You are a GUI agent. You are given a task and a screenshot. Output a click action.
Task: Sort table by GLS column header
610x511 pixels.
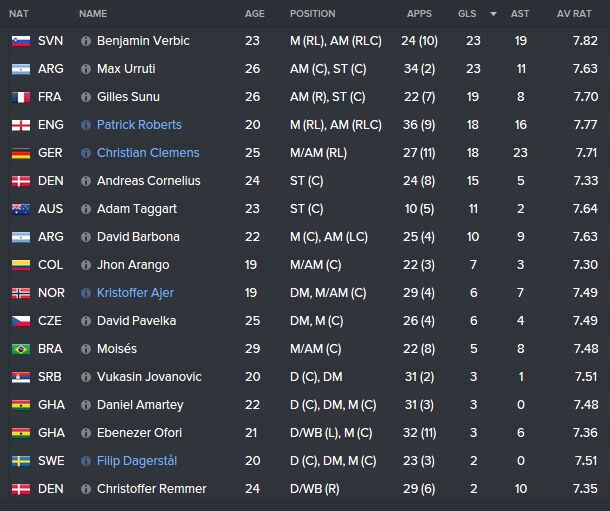point(467,14)
